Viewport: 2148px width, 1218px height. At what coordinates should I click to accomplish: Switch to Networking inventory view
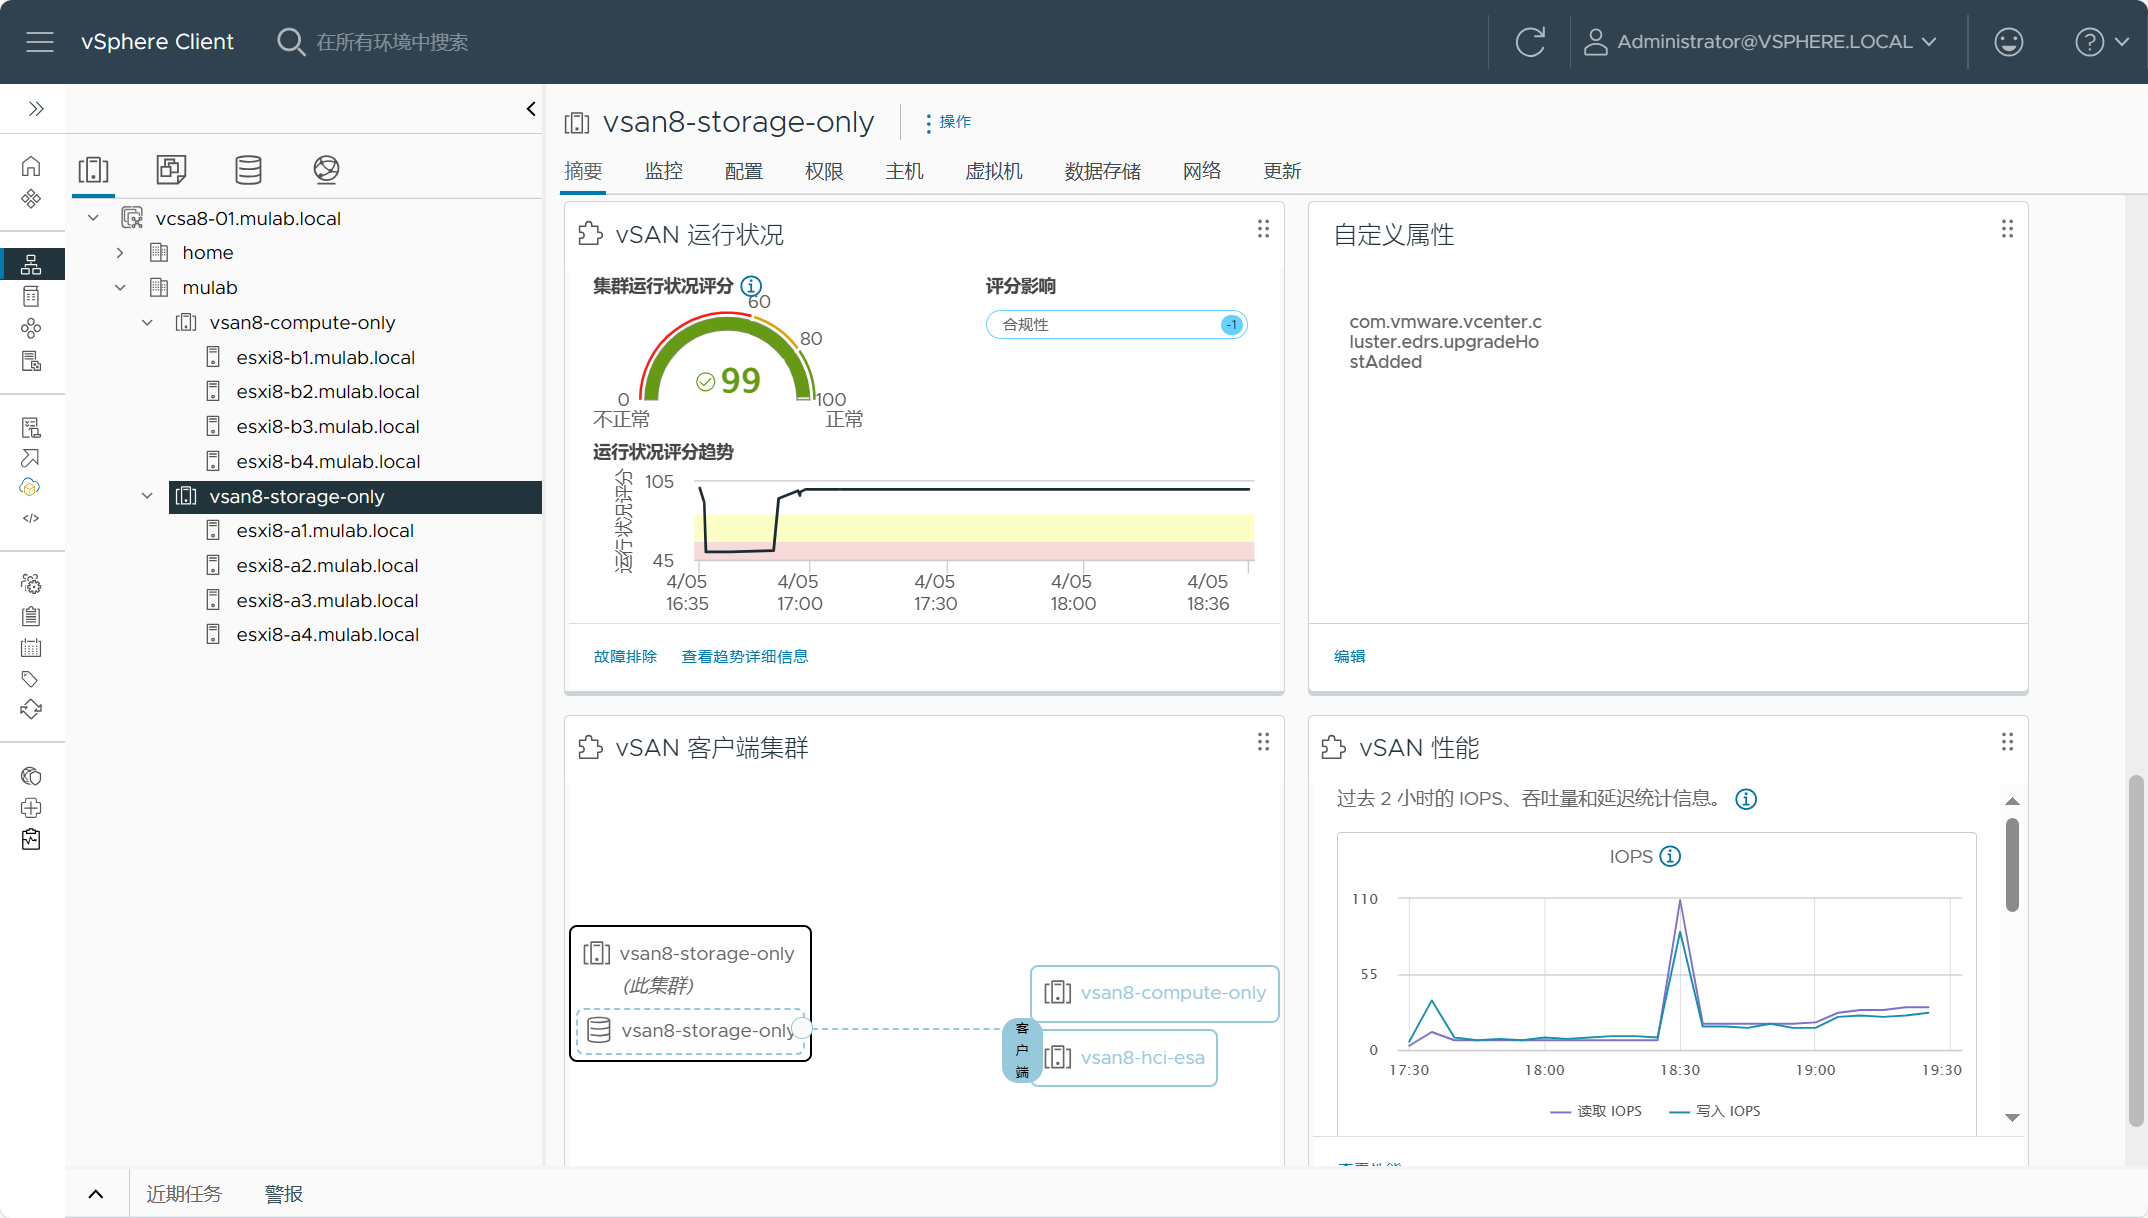click(x=326, y=170)
